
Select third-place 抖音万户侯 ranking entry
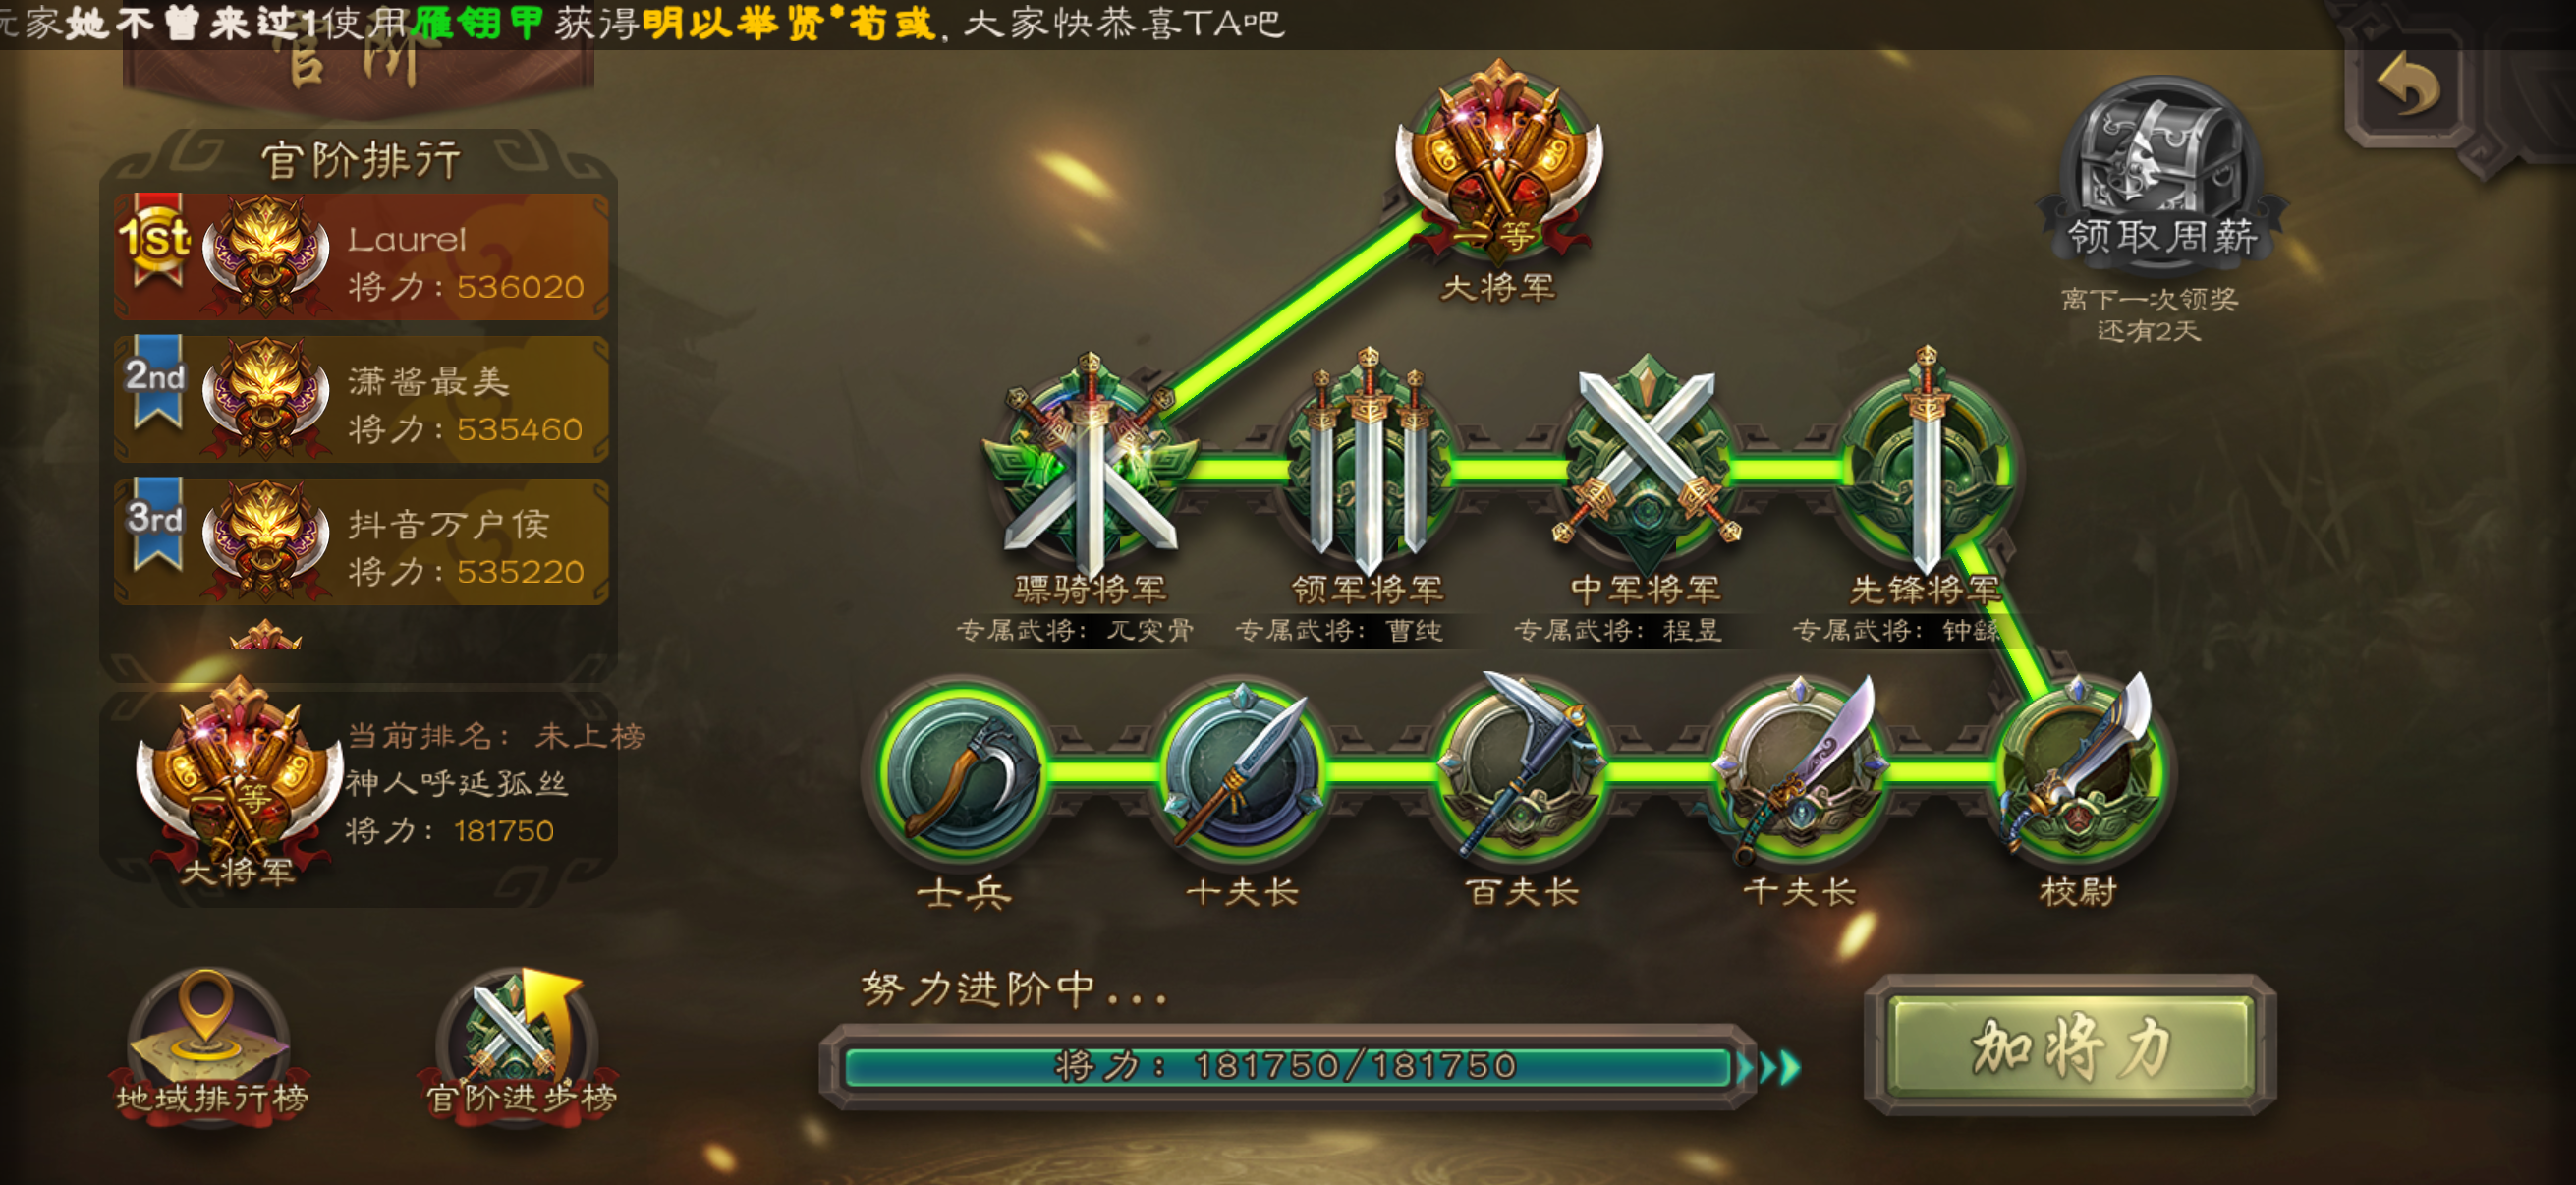click(361, 541)
